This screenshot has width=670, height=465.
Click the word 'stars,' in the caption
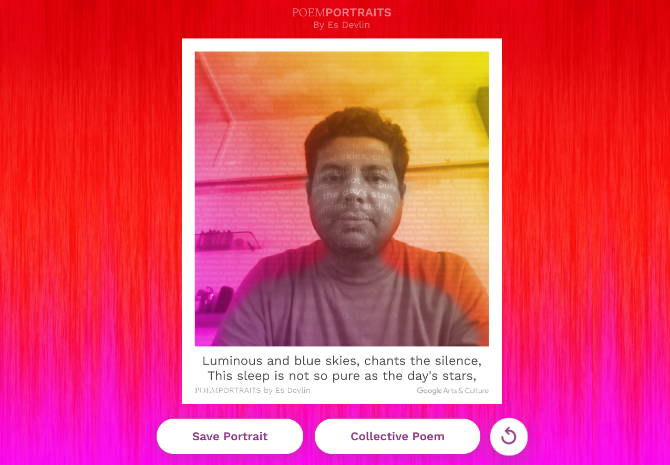pyautogui.click(x=460, y=376)
